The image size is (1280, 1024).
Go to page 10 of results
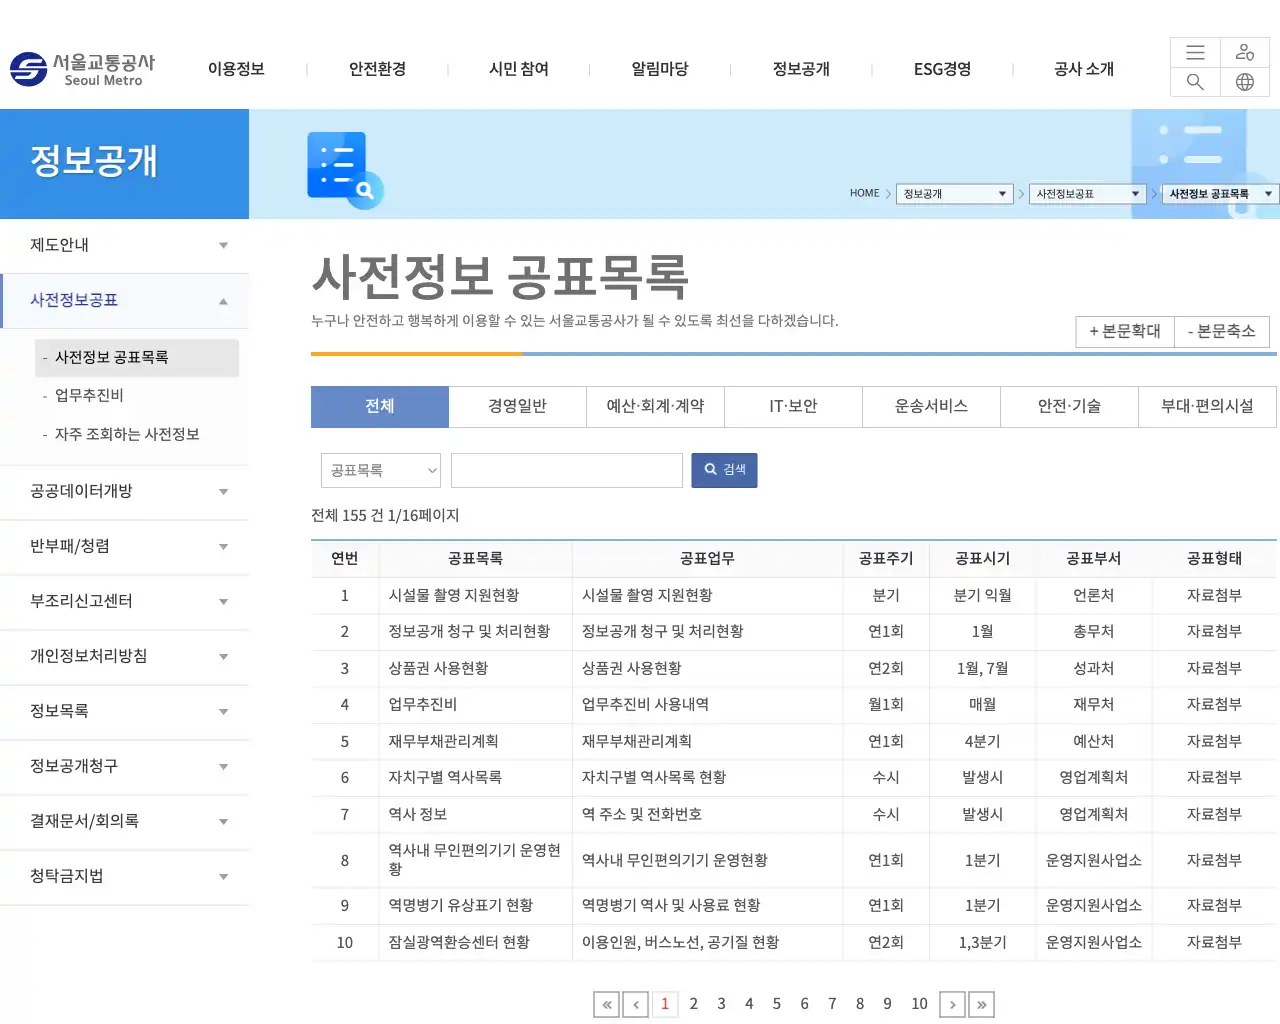coord(919,1004)
